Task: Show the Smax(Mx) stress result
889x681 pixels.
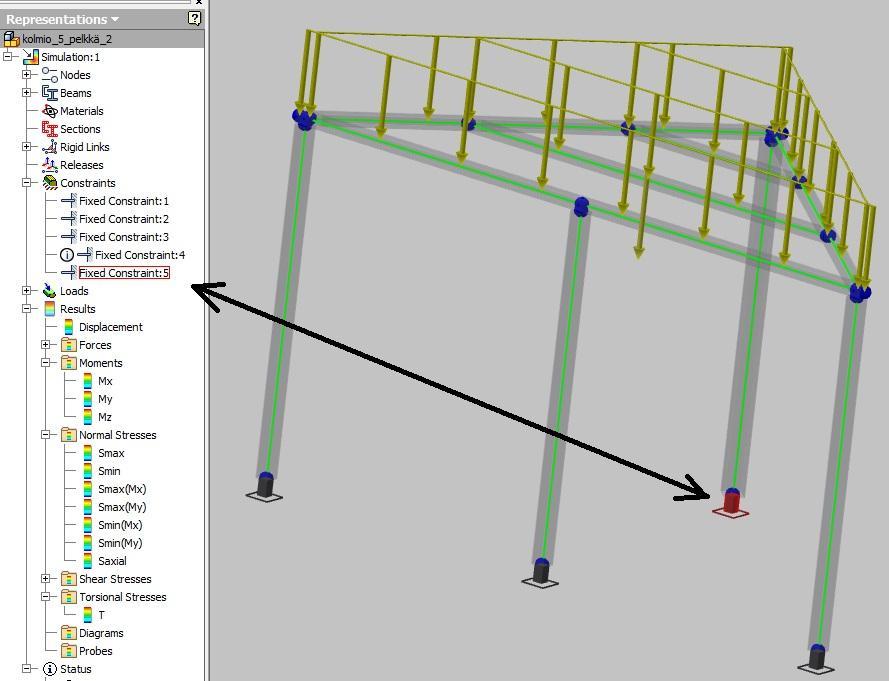Action: pyautogui.click(x=122, y=489)
